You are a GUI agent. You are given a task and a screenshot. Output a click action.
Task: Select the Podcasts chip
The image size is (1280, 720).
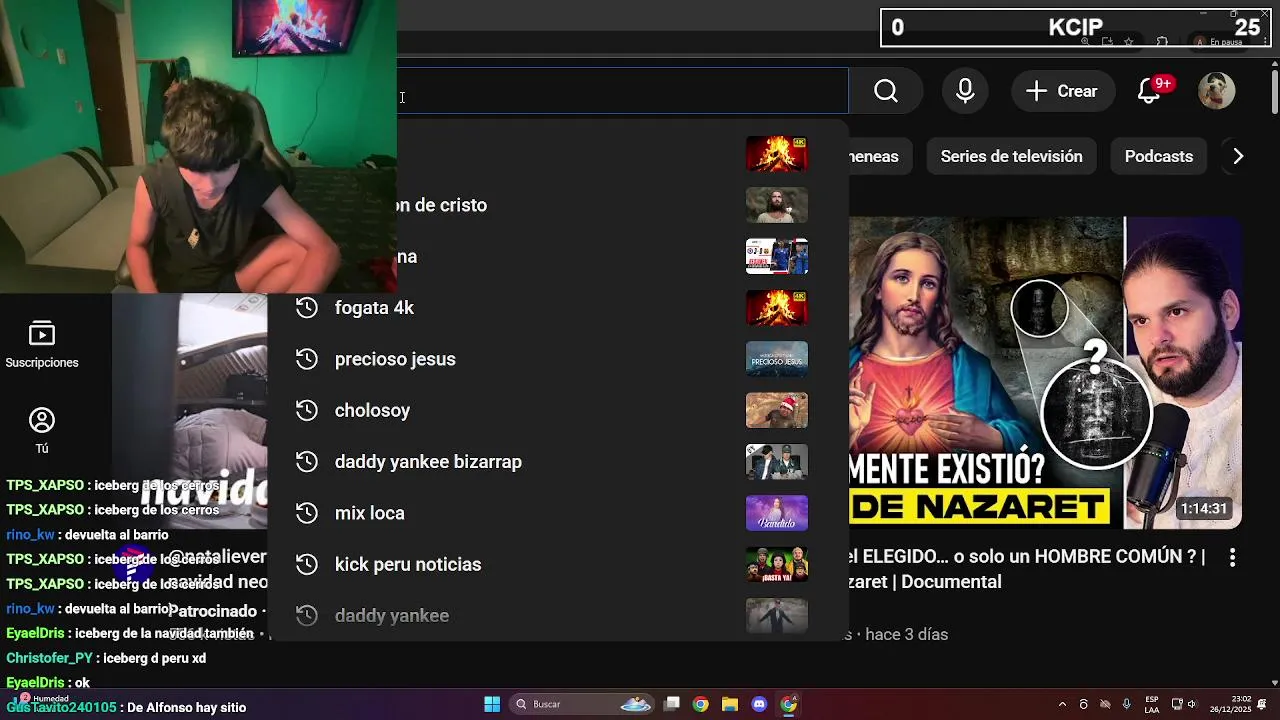click(1158, 156)
